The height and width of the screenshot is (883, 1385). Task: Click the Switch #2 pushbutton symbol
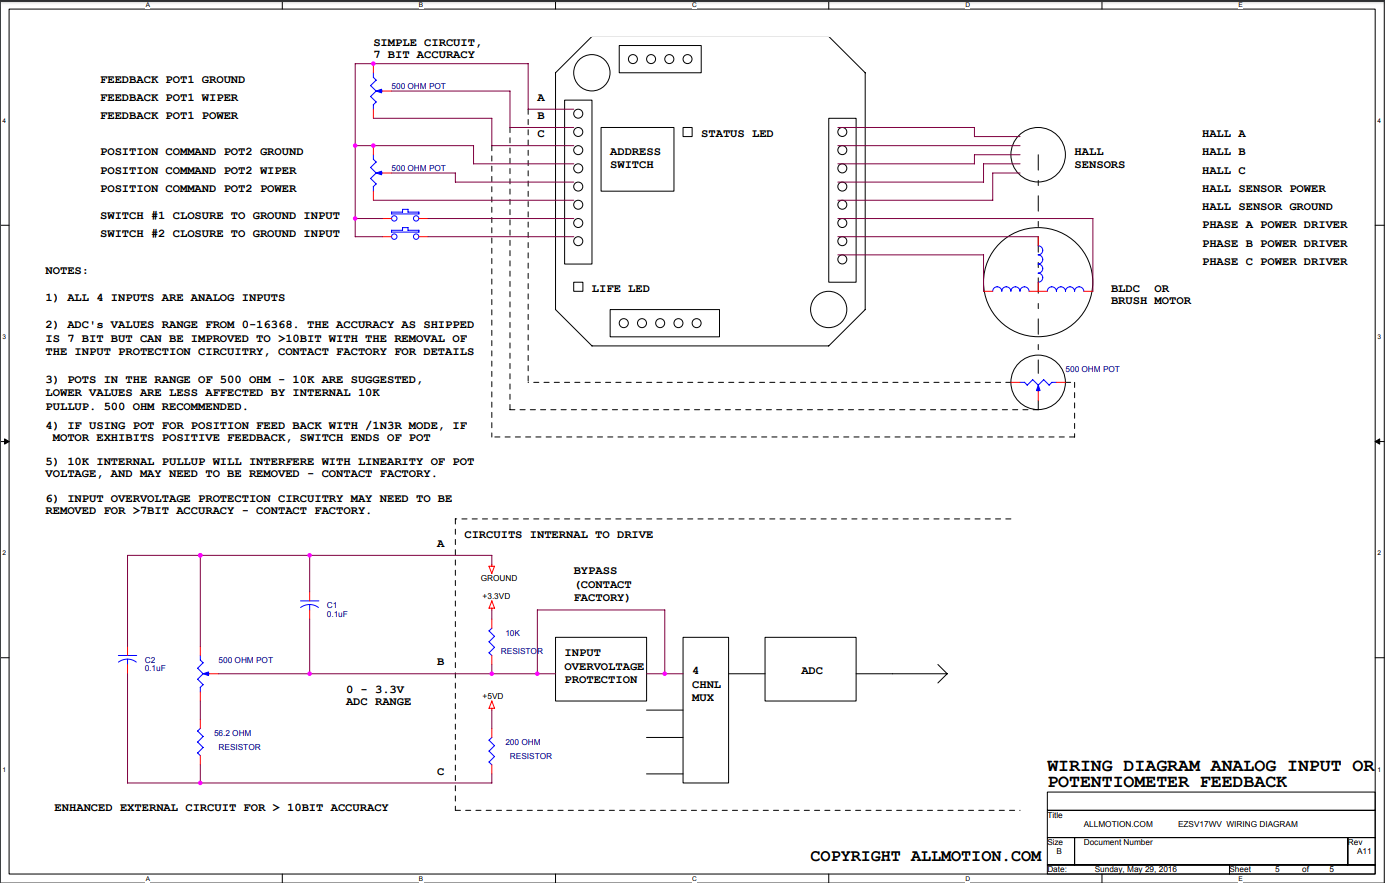point(405,233)
